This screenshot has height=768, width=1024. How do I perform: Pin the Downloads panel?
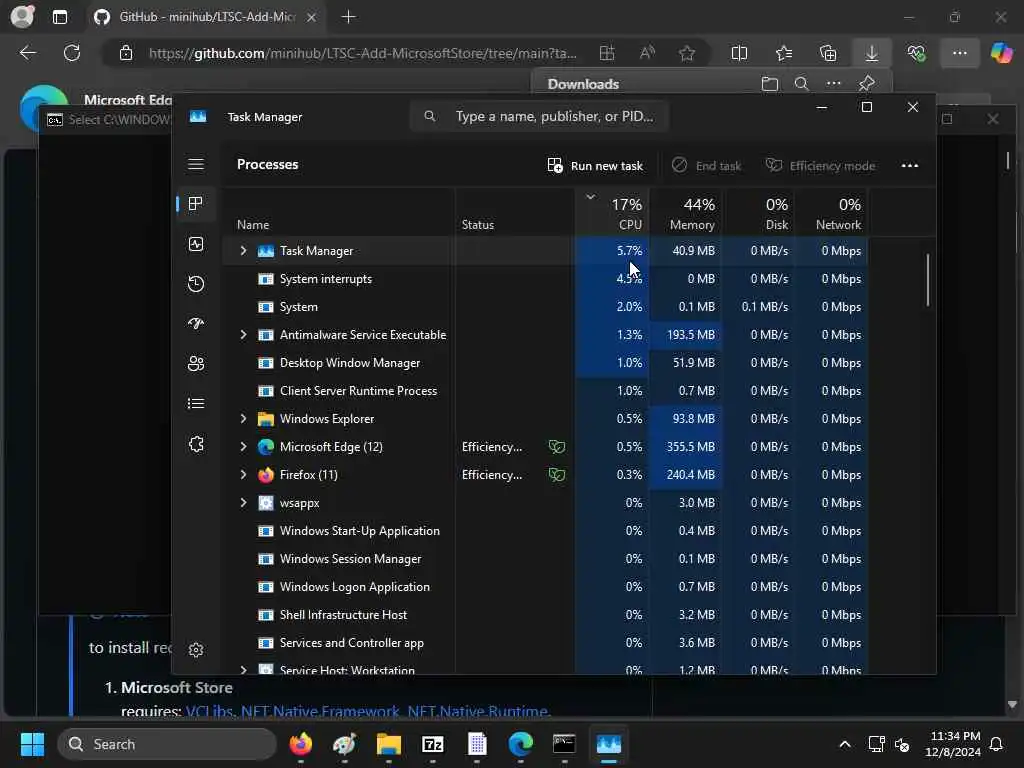coord(867,84)
